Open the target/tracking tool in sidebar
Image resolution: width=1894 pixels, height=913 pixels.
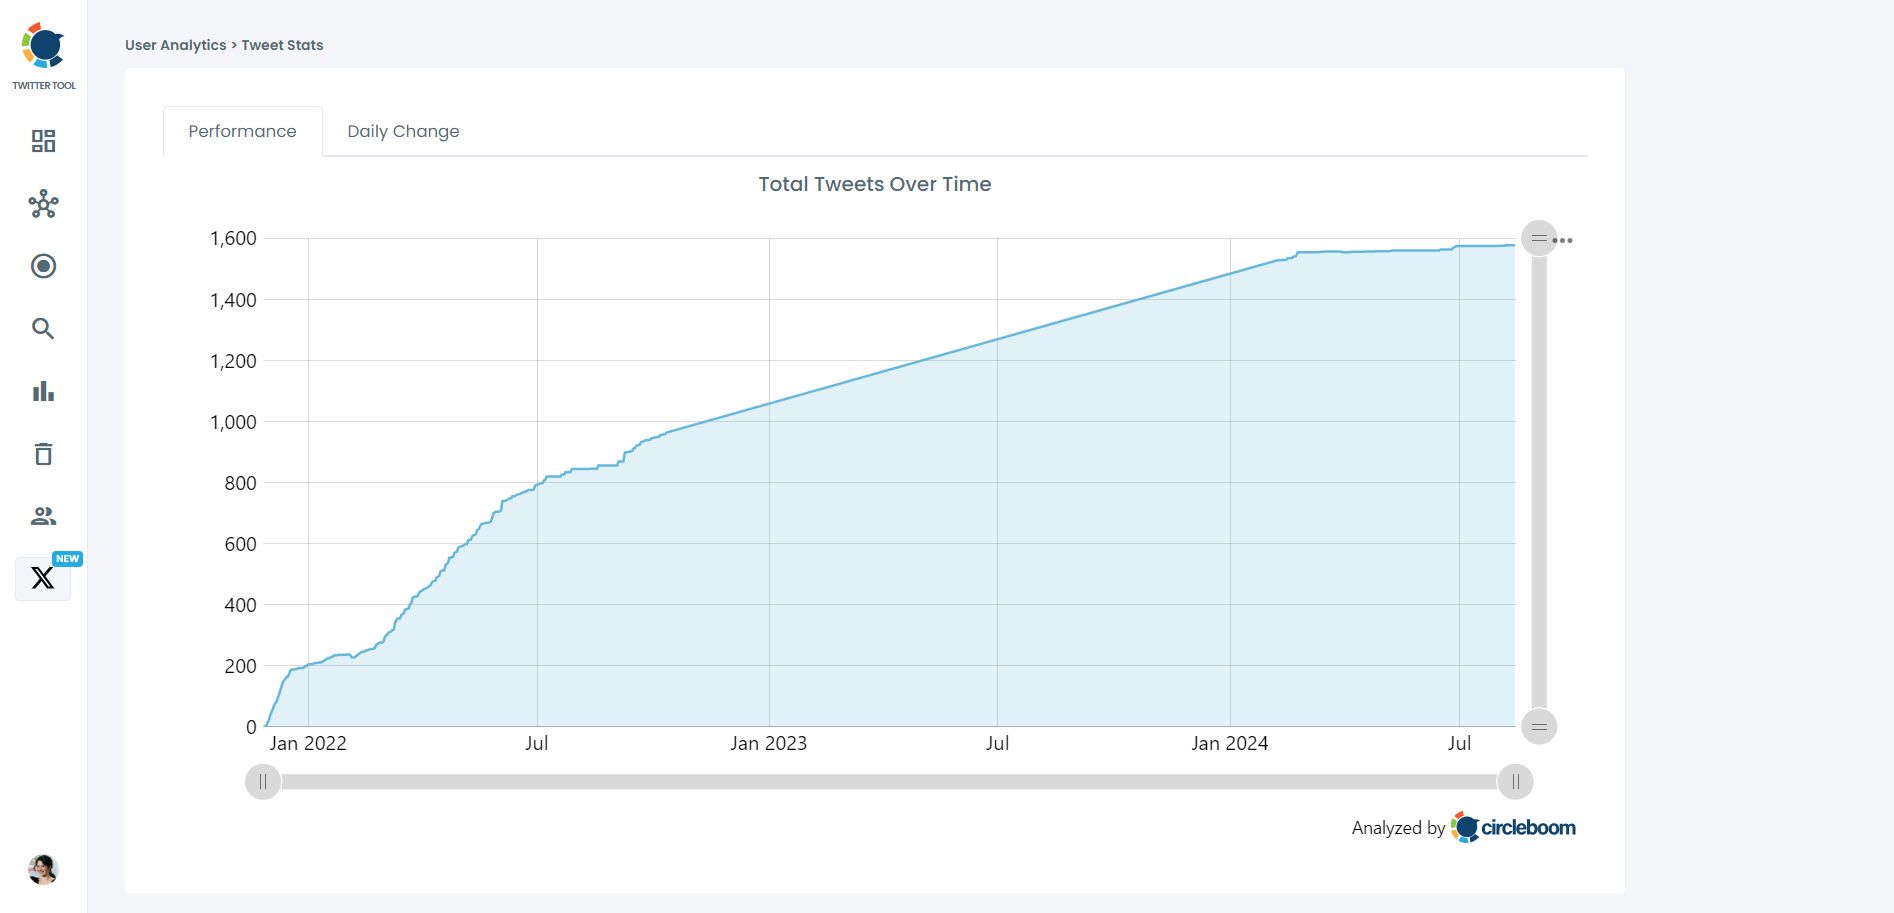[42, 266]
